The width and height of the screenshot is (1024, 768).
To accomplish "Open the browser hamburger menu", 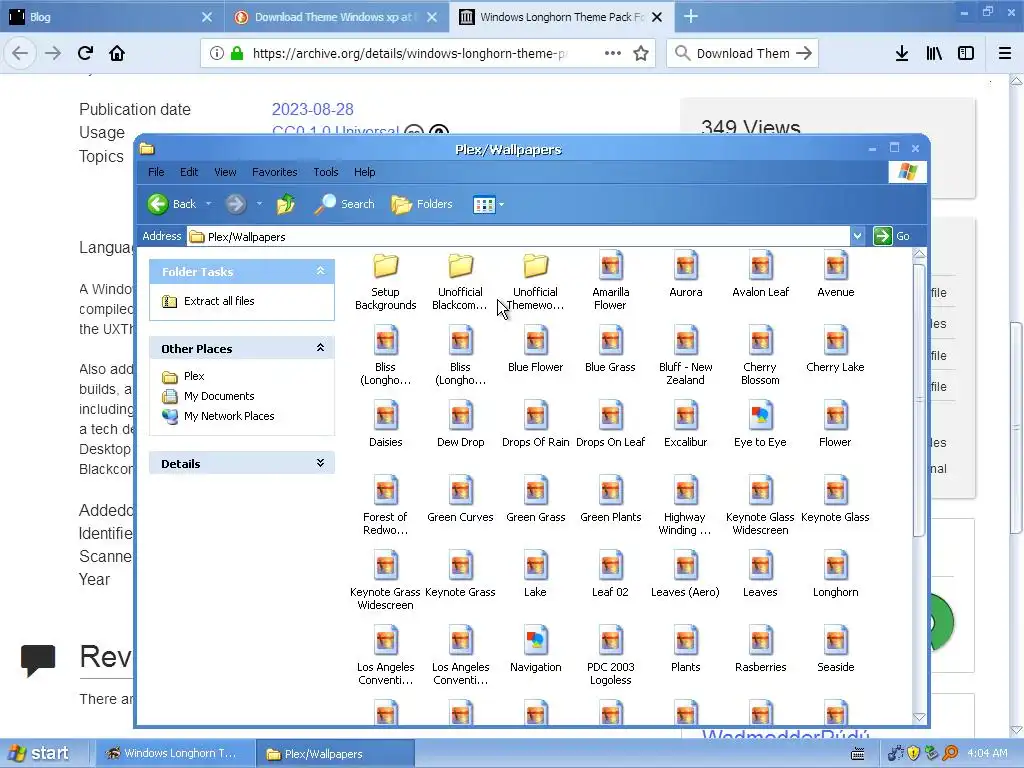I will pyautogui.click(x=1004, y=54).
